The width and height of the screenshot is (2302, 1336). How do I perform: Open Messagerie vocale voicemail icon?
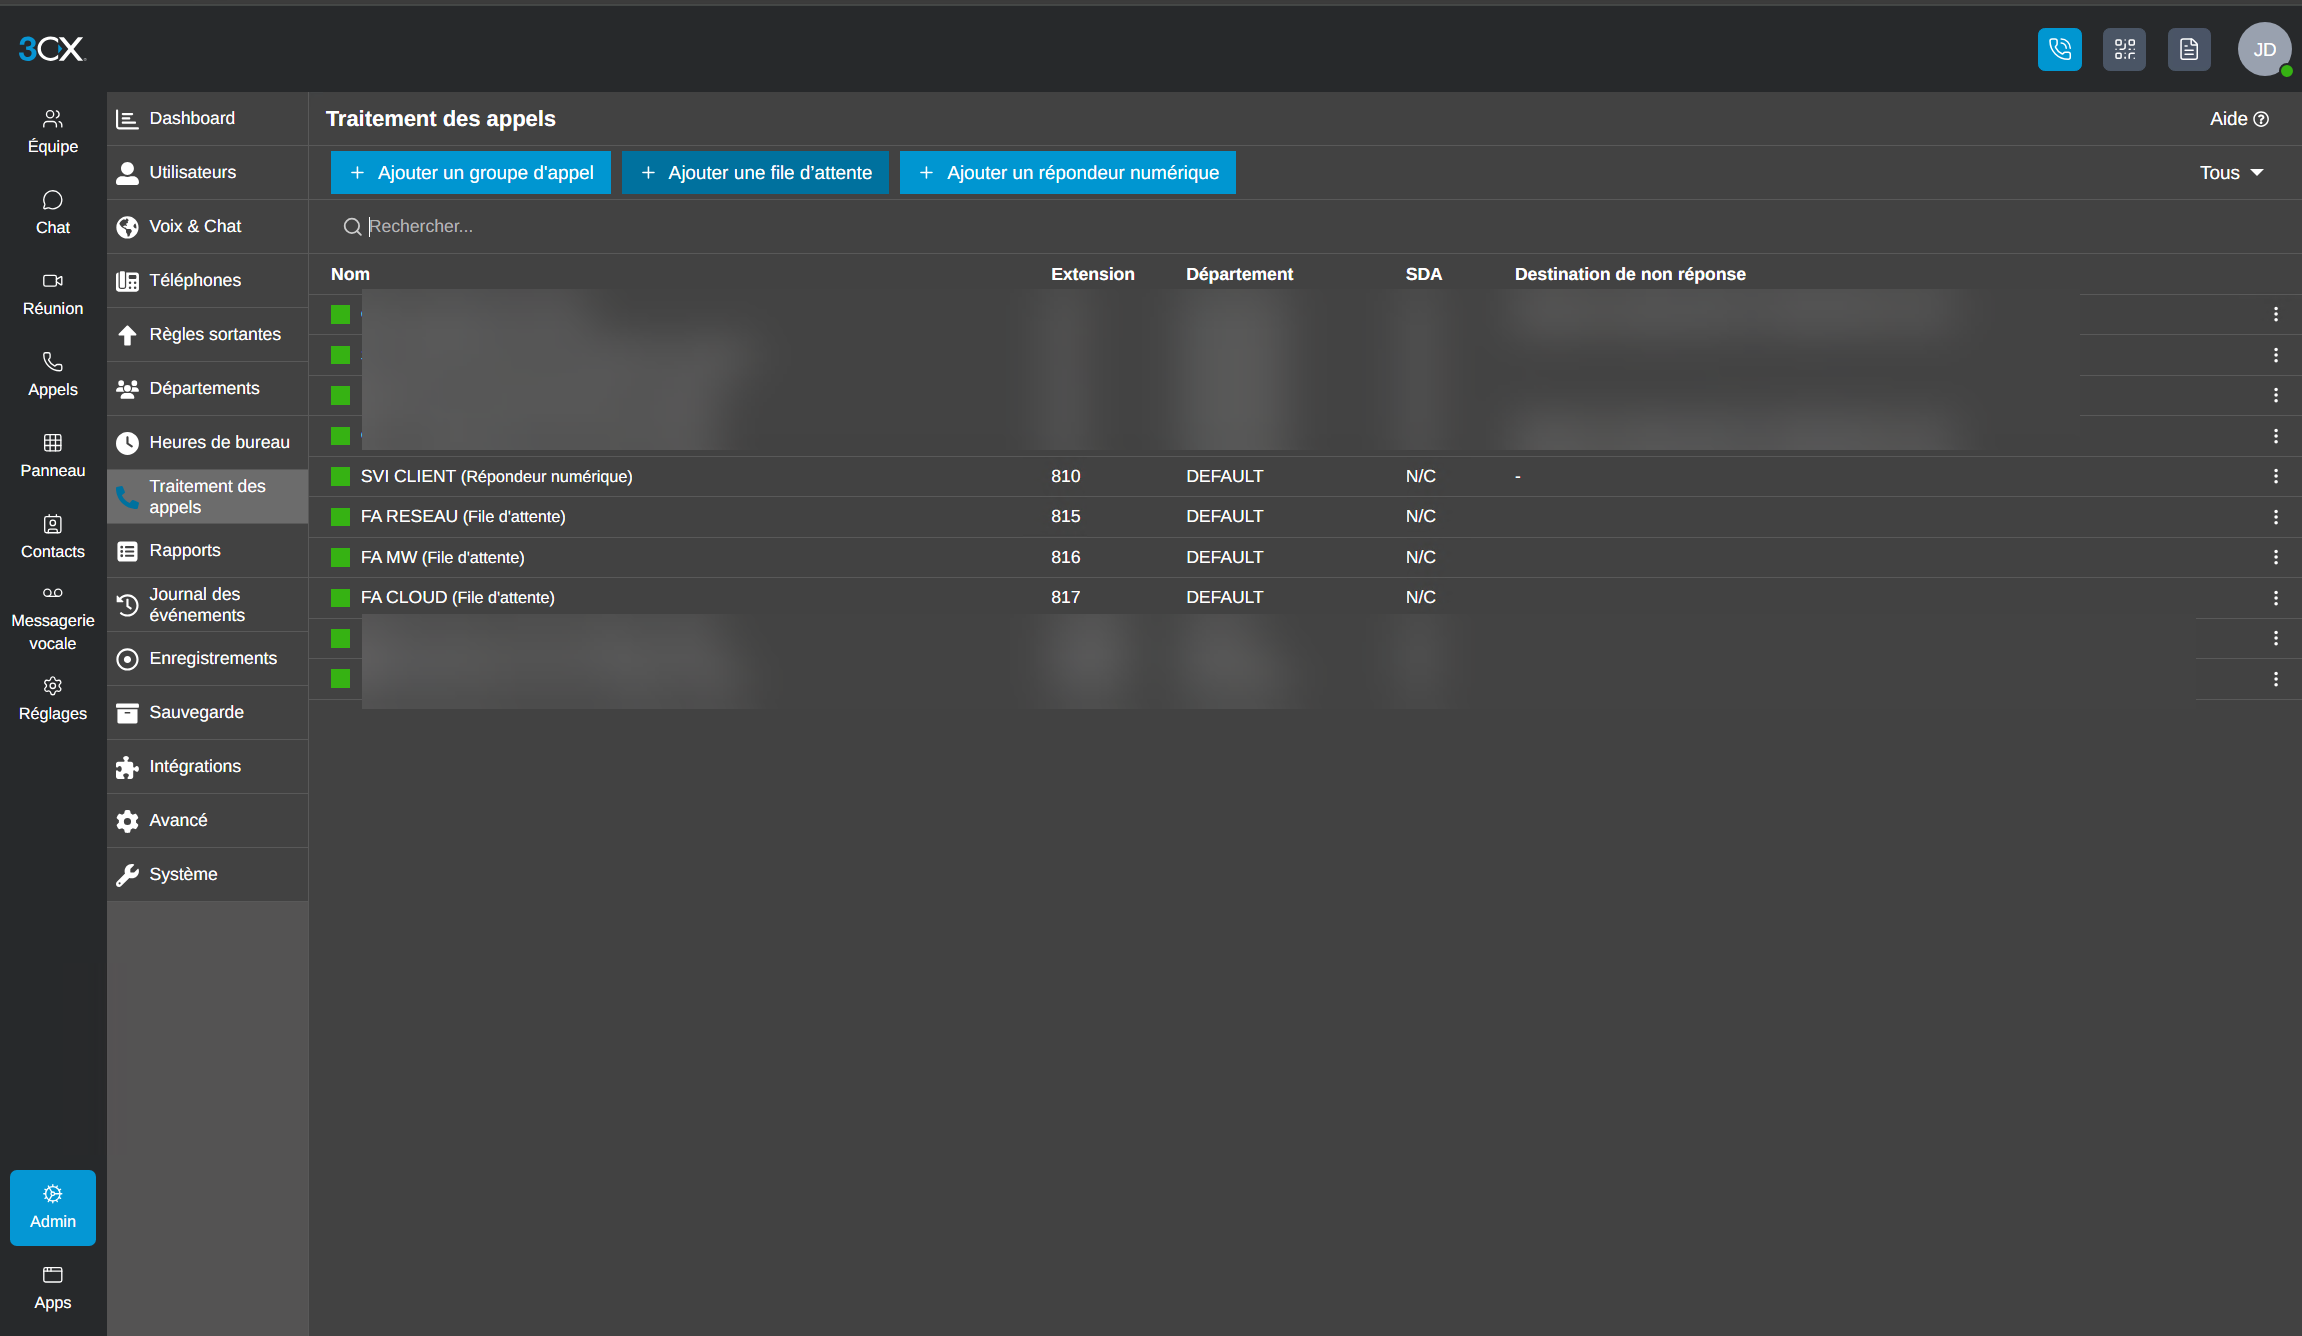pyautogui.click(x=53, y=593)
